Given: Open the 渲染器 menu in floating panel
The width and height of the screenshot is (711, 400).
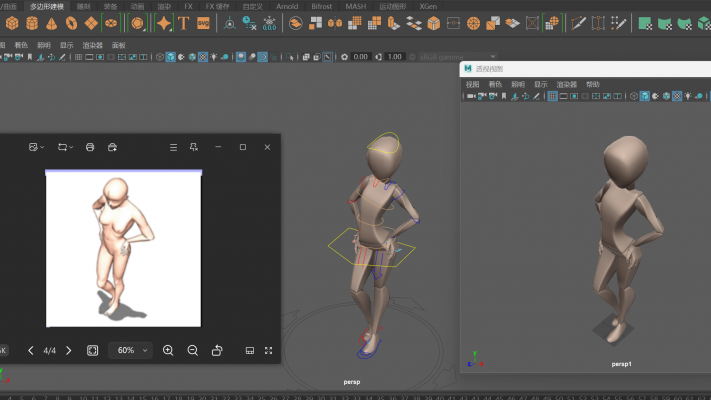Looking at the screenshot, I should point(566,84).
